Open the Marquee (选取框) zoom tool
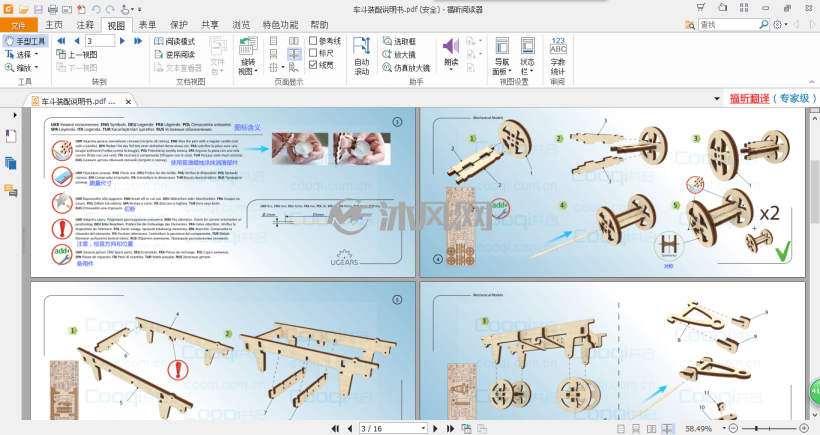 click(x=399, y=41)
